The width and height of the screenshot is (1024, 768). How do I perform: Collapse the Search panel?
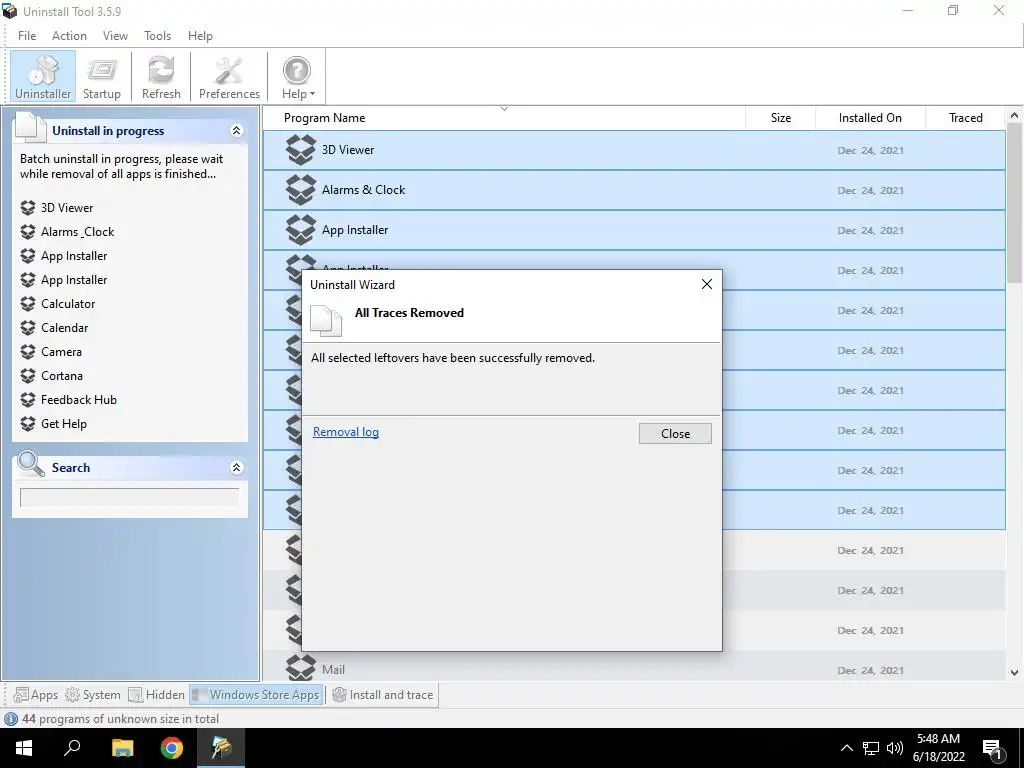(x=236, y=468)
